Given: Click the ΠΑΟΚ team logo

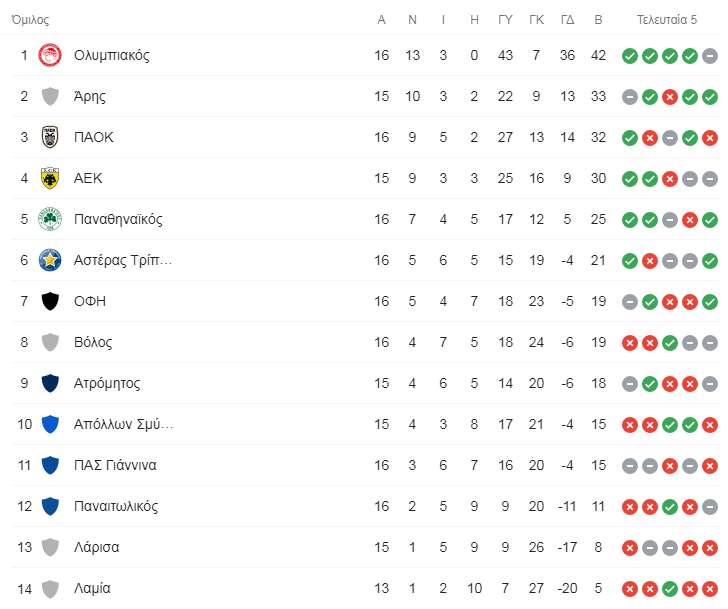Looking at the screenshot, I should (x=50, y=137).
